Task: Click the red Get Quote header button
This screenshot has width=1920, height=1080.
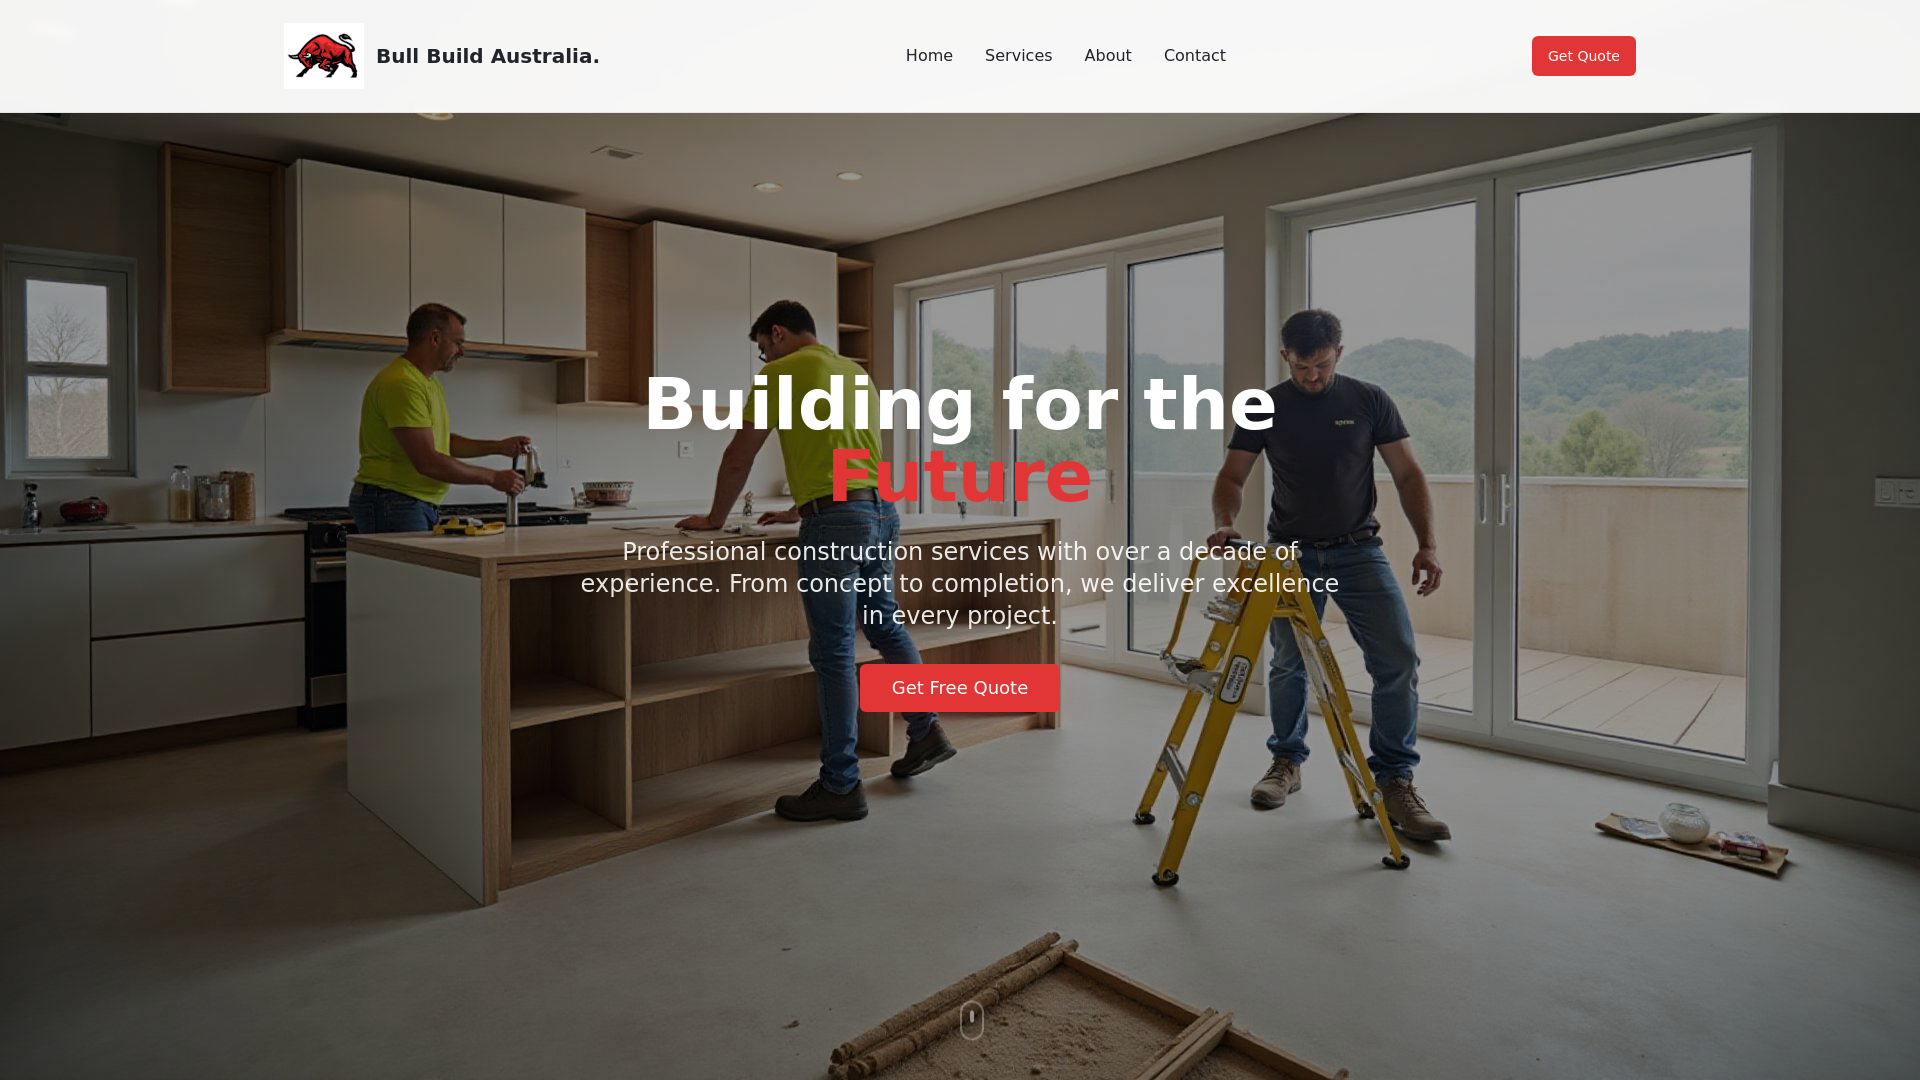Action: pyautogui.click(x=1583, y=56)
